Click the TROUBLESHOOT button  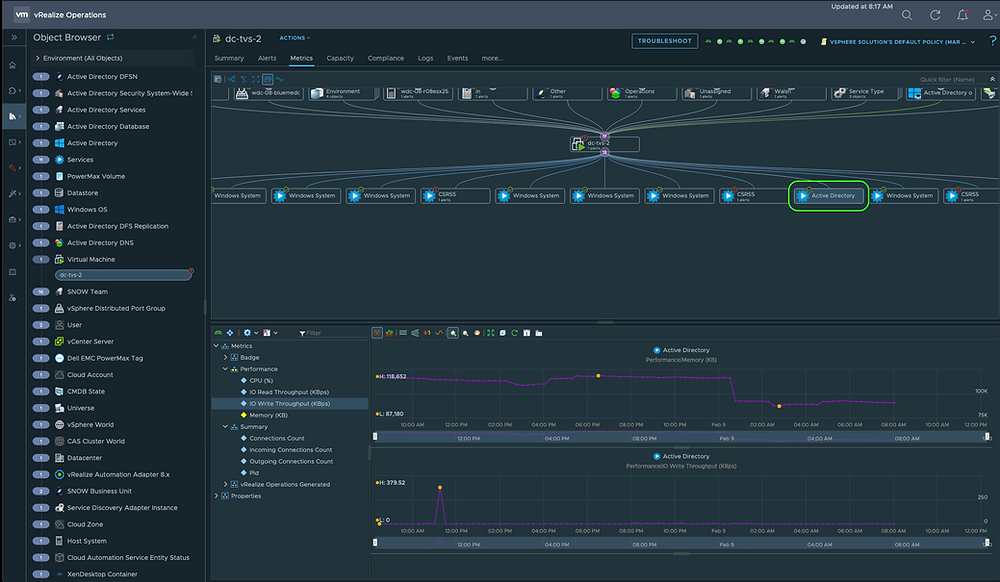pos(665,41)
